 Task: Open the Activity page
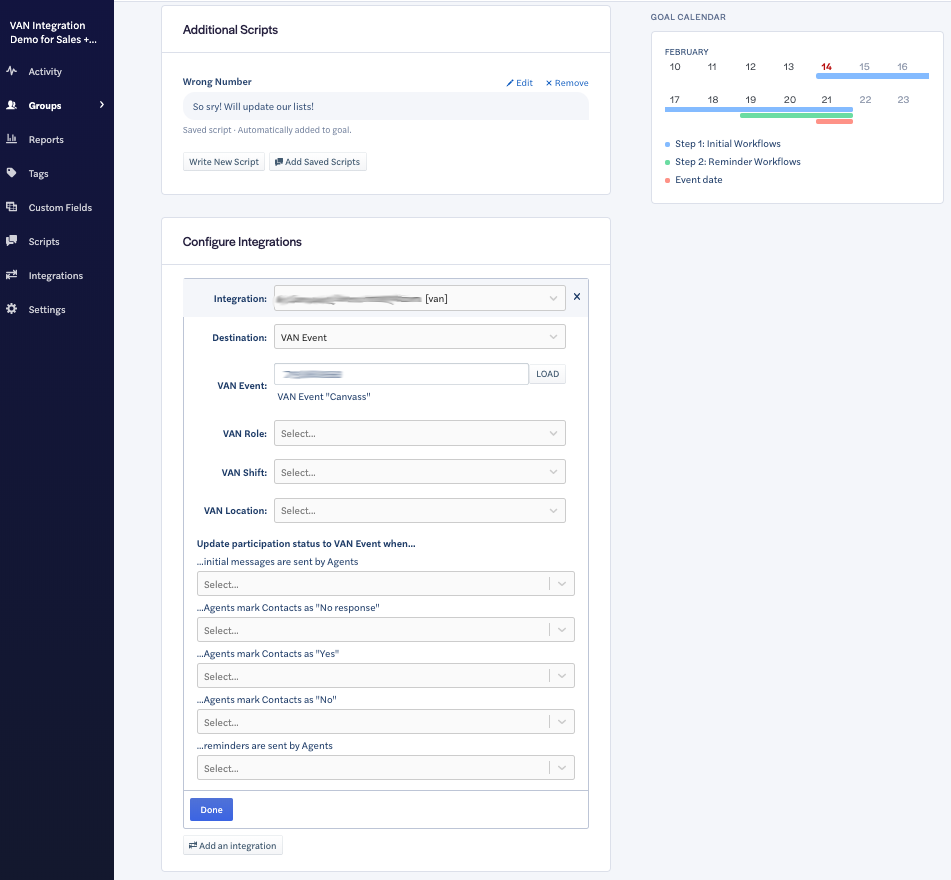coord(45,72)
